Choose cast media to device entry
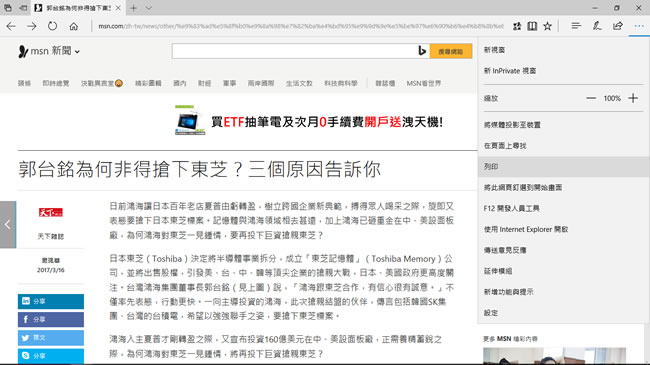This screenshot has height=365, width=650. 564,125
